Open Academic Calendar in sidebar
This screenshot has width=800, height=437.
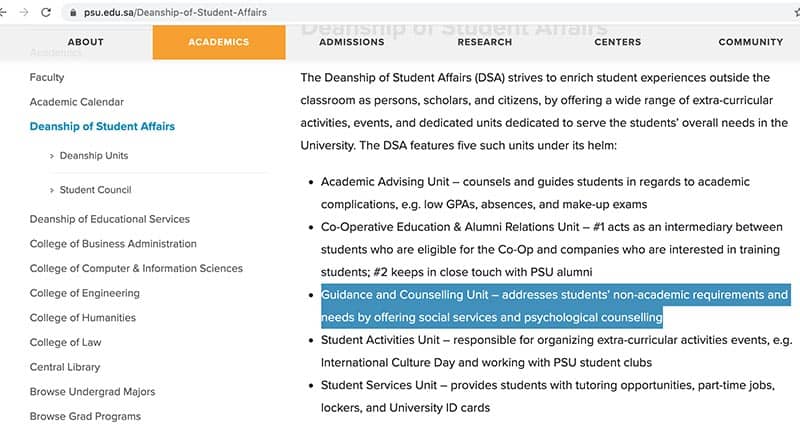(77, 102)
